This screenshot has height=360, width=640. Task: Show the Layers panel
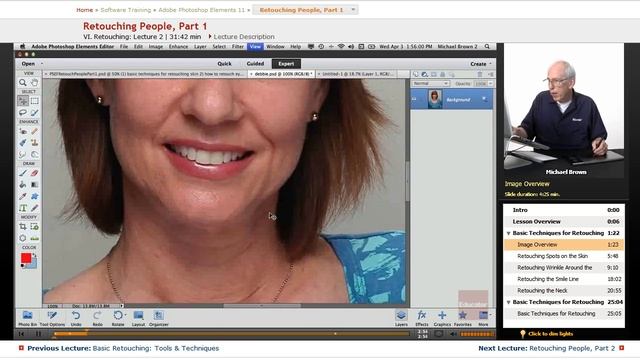(x=401, y=318)
